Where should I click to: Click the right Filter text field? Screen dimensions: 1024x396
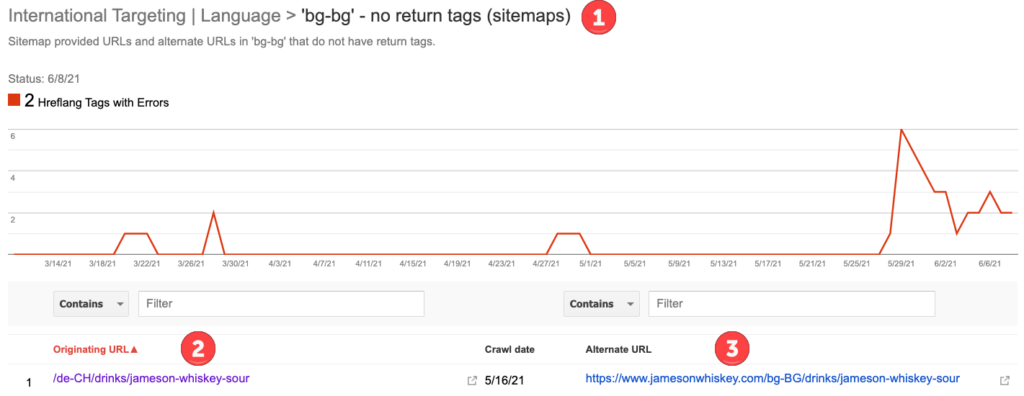(x=792, y=304)
